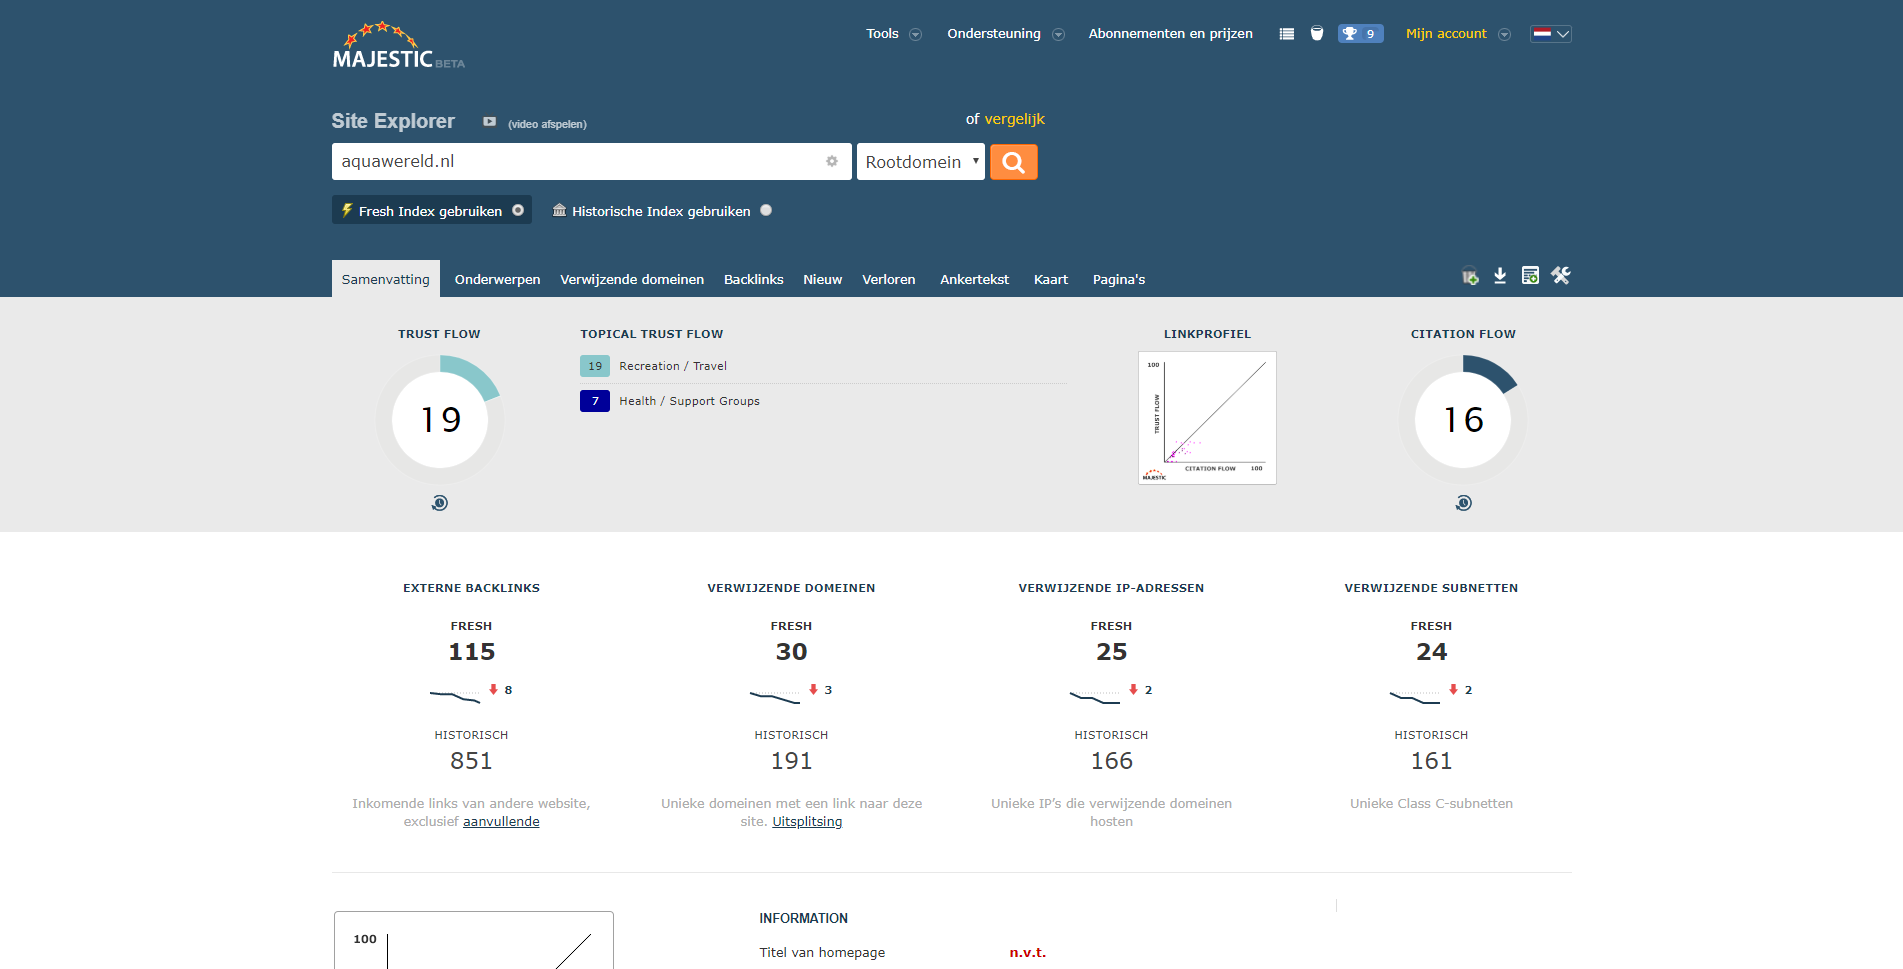Click the orange magnifier search button
The width and height of the screenshot is (1903, 969).
1014,162
